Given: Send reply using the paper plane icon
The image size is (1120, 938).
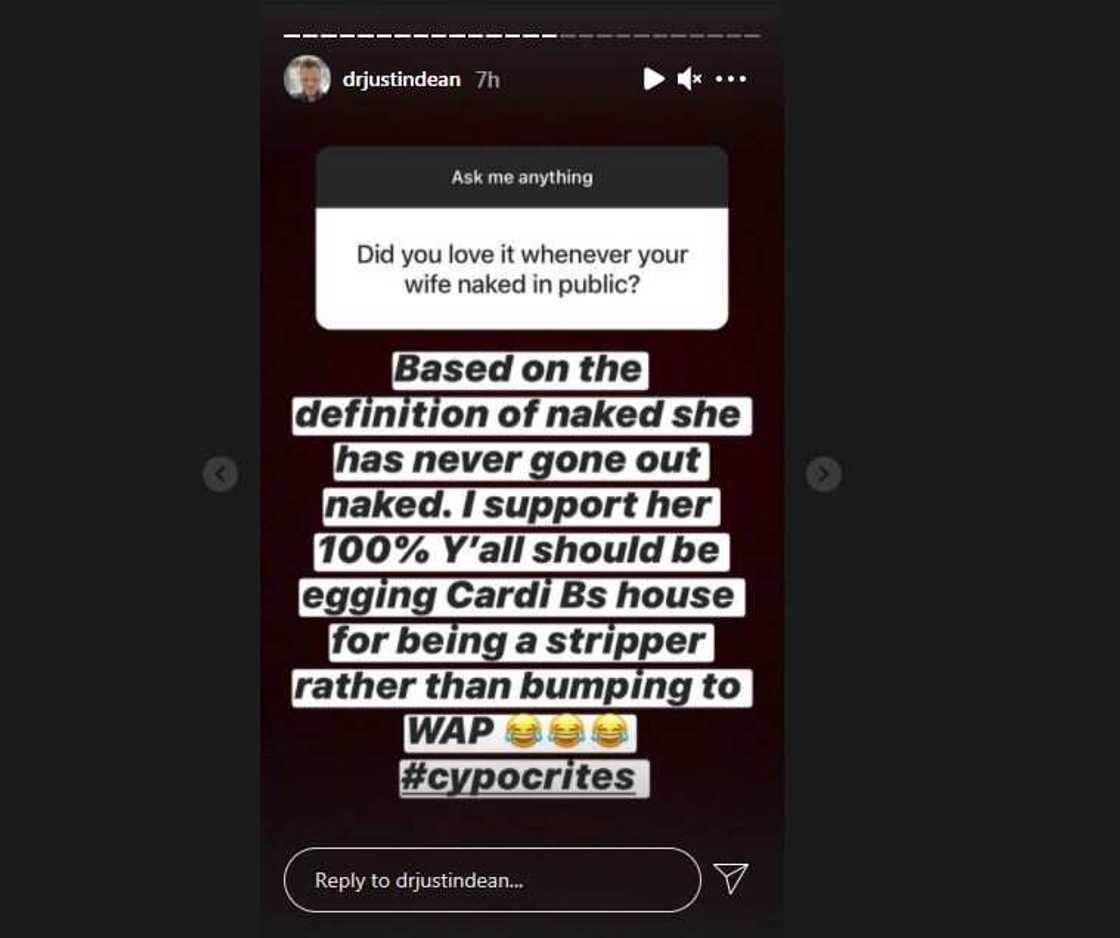Looking at the screenshot, I should (731, 878).
